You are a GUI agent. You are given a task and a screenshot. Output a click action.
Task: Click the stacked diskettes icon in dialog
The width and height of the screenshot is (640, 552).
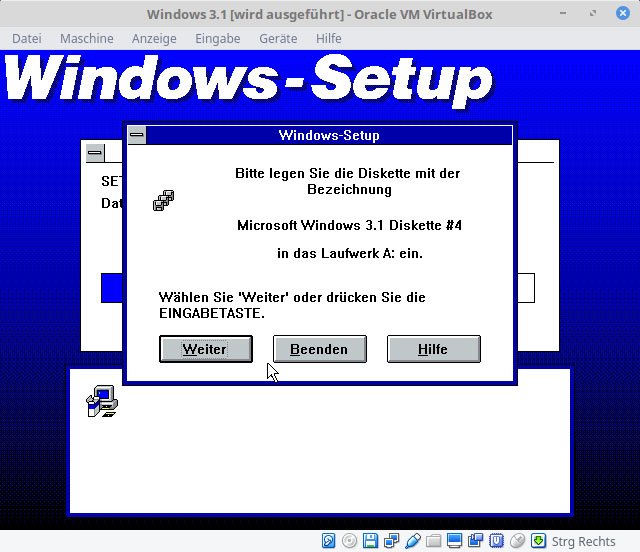tap(164, 200)
